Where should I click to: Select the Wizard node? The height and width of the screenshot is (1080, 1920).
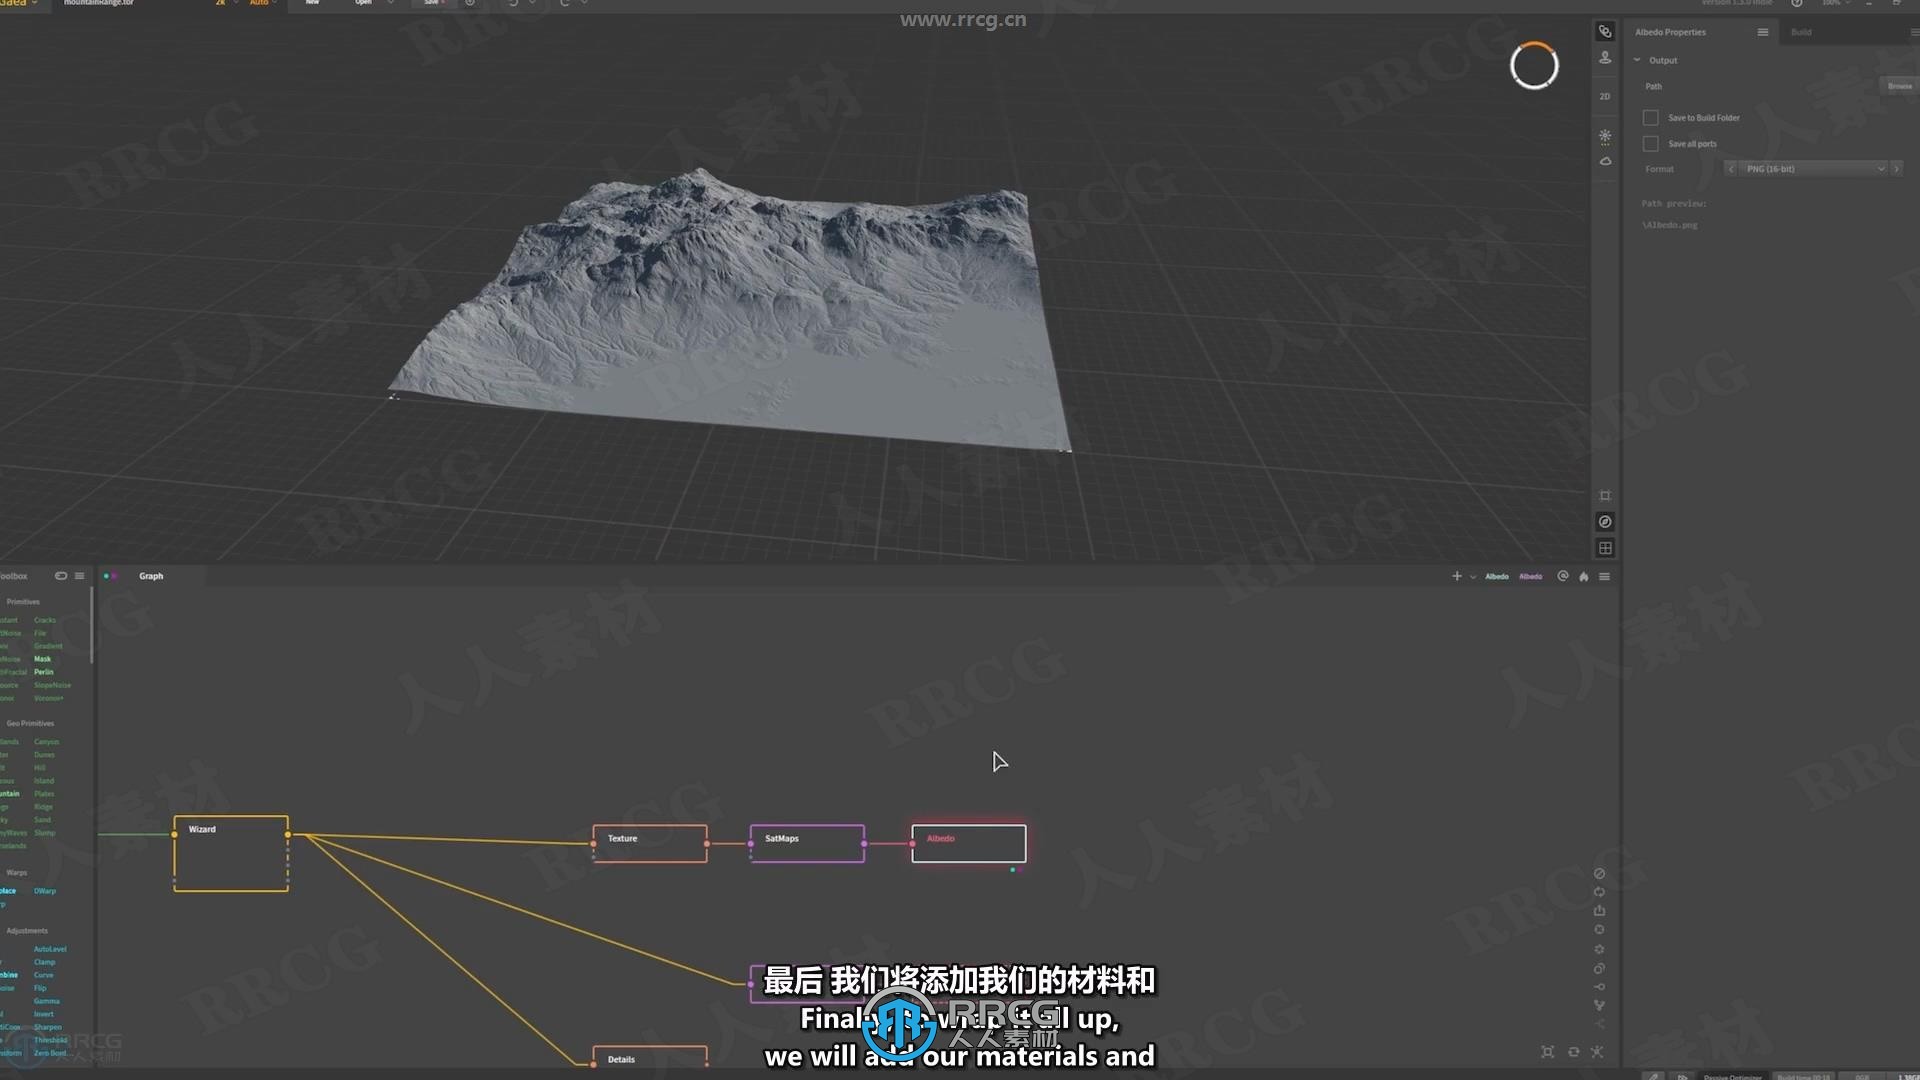231,853
